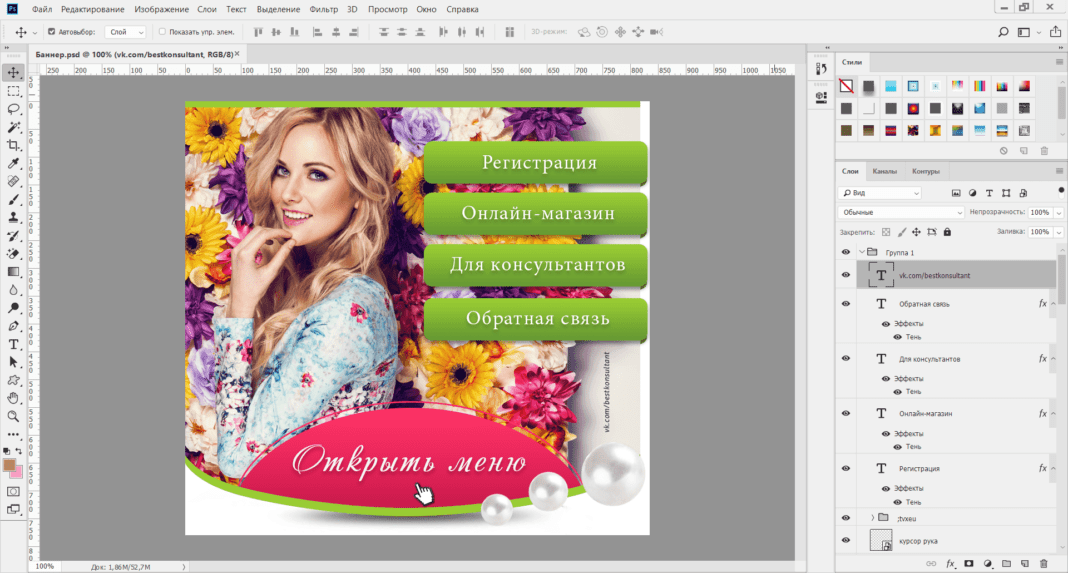Hide the курсор рука layer

(x=846, y=541)
